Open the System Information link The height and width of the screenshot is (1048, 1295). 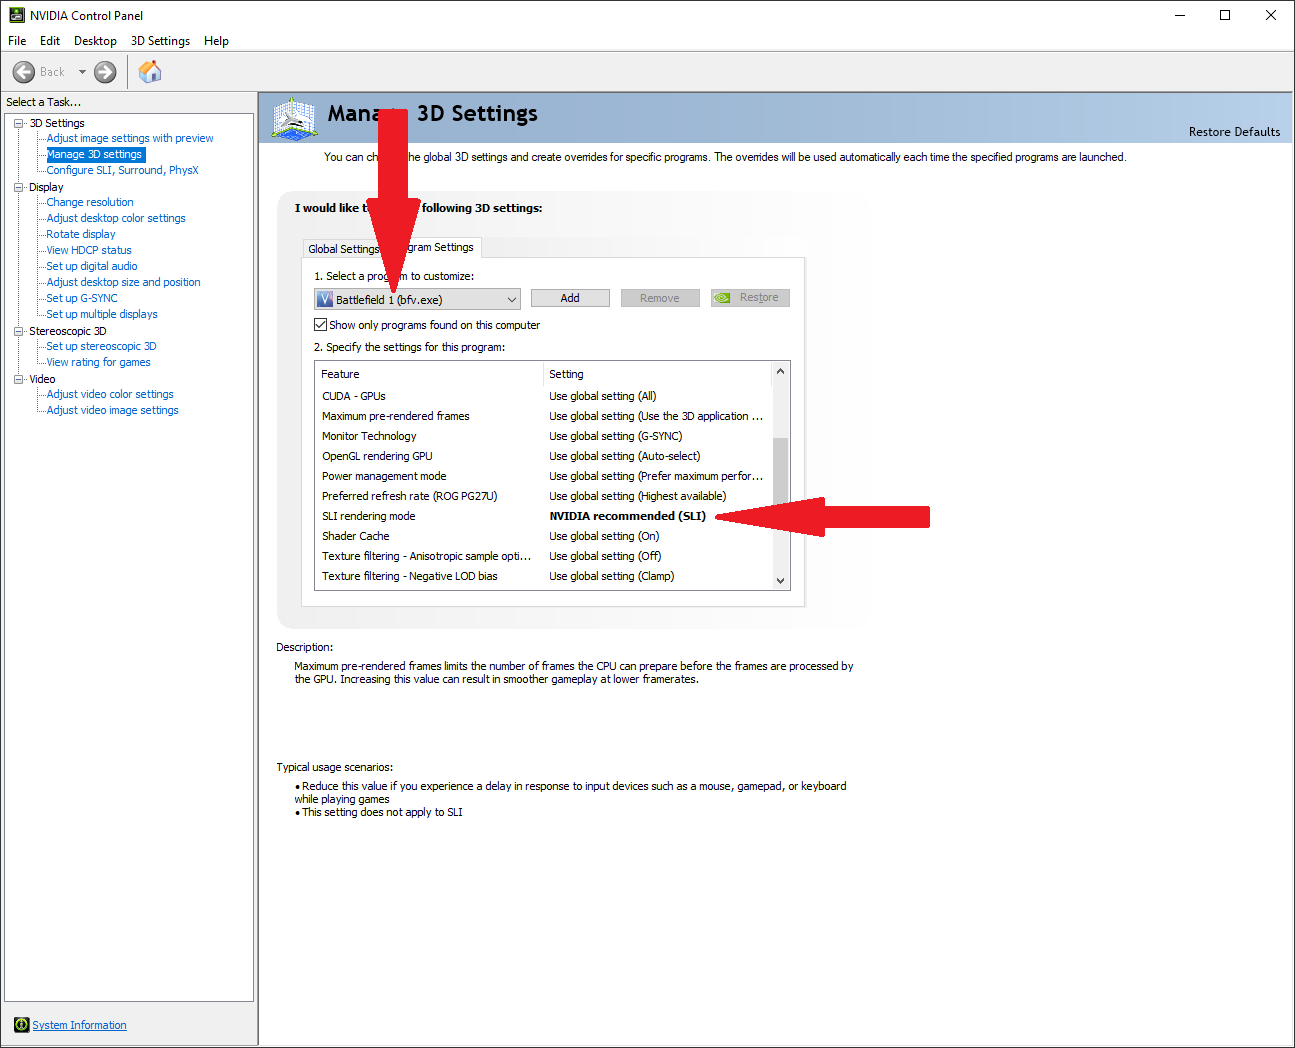(x=79, y=1025)
